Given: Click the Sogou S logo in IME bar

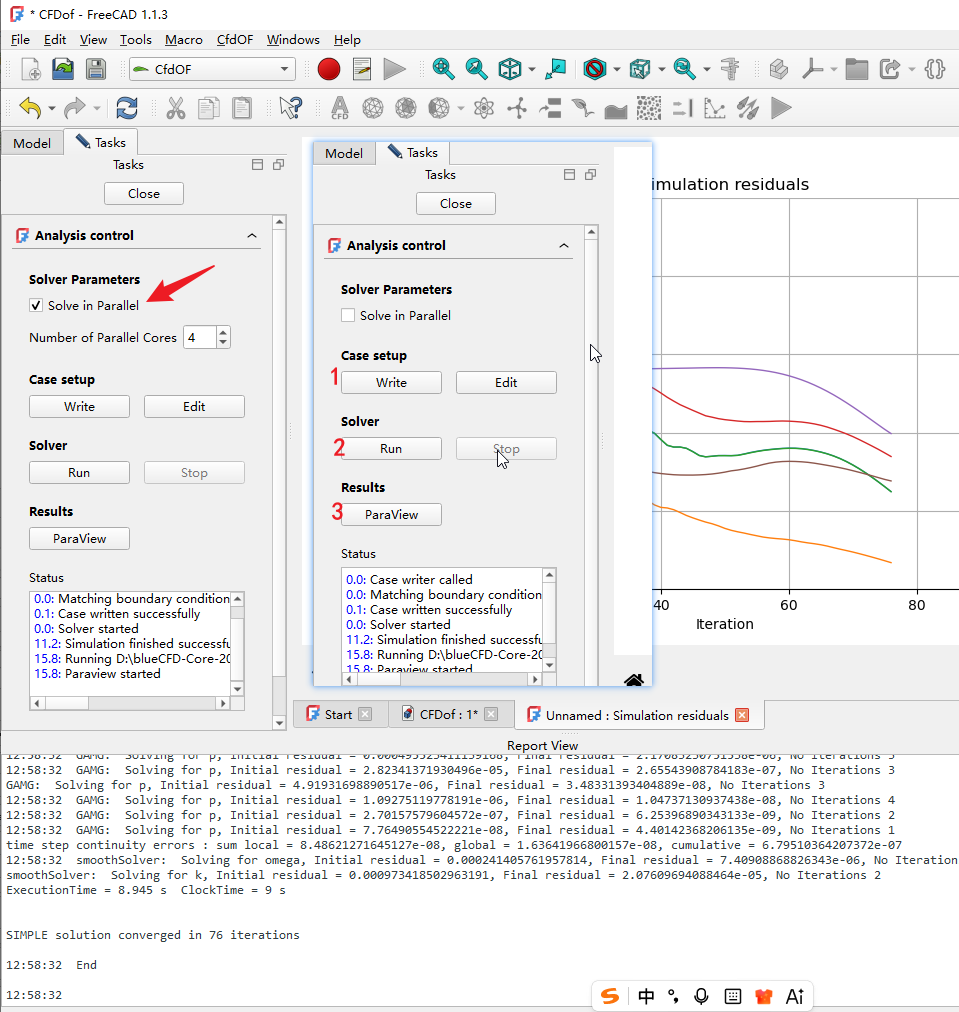Looking at the screenshot, I should (x=610, y=996).
